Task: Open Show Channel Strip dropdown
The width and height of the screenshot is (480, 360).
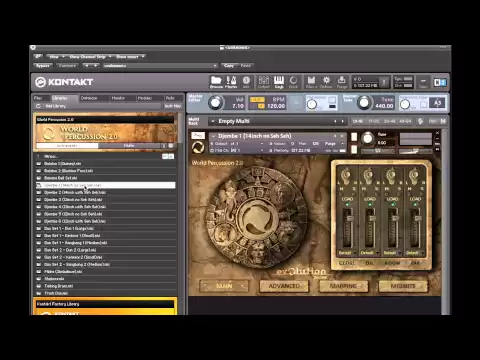Action: [89, 57]
